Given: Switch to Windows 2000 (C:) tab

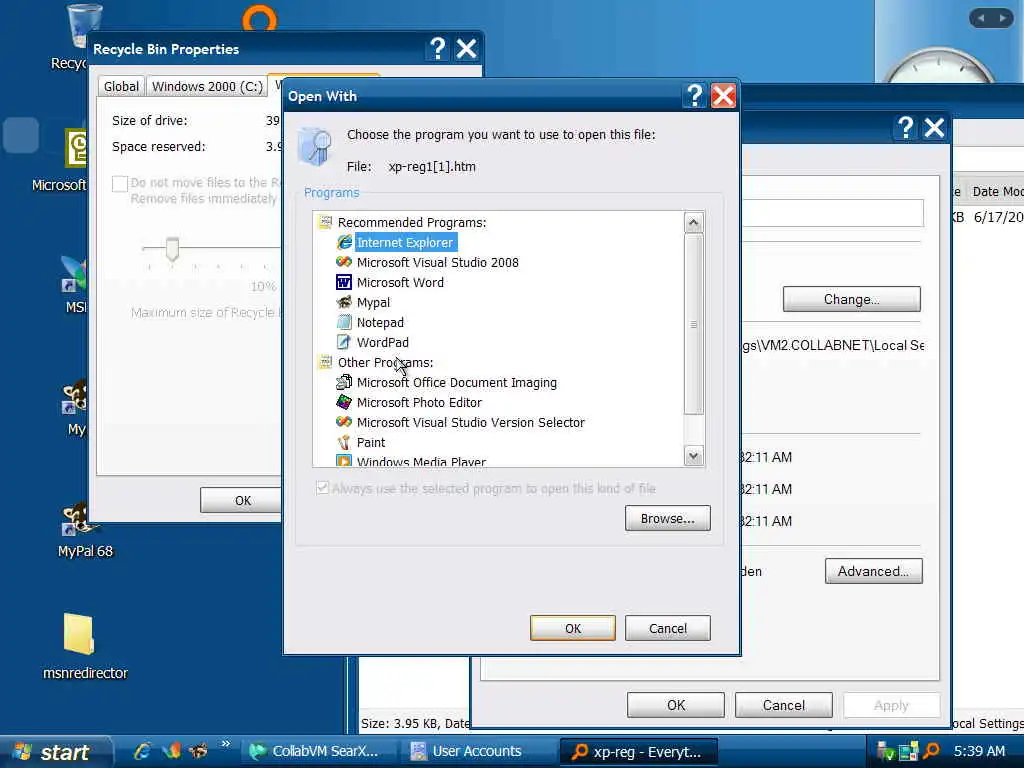Looking at the screenshot, I should tap(207, 86).
